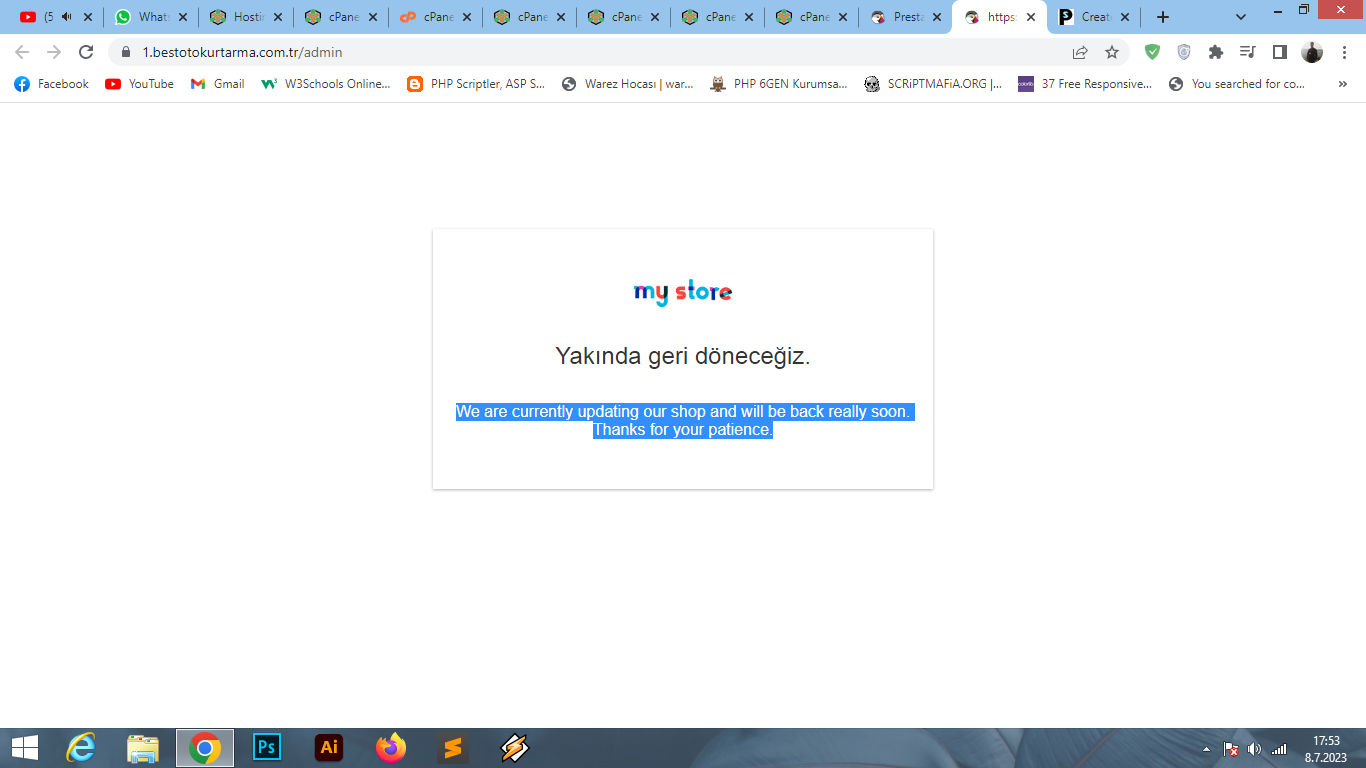
Task: Launch Internet Explorer from taskbar
Action: click(x=81, y=747)
